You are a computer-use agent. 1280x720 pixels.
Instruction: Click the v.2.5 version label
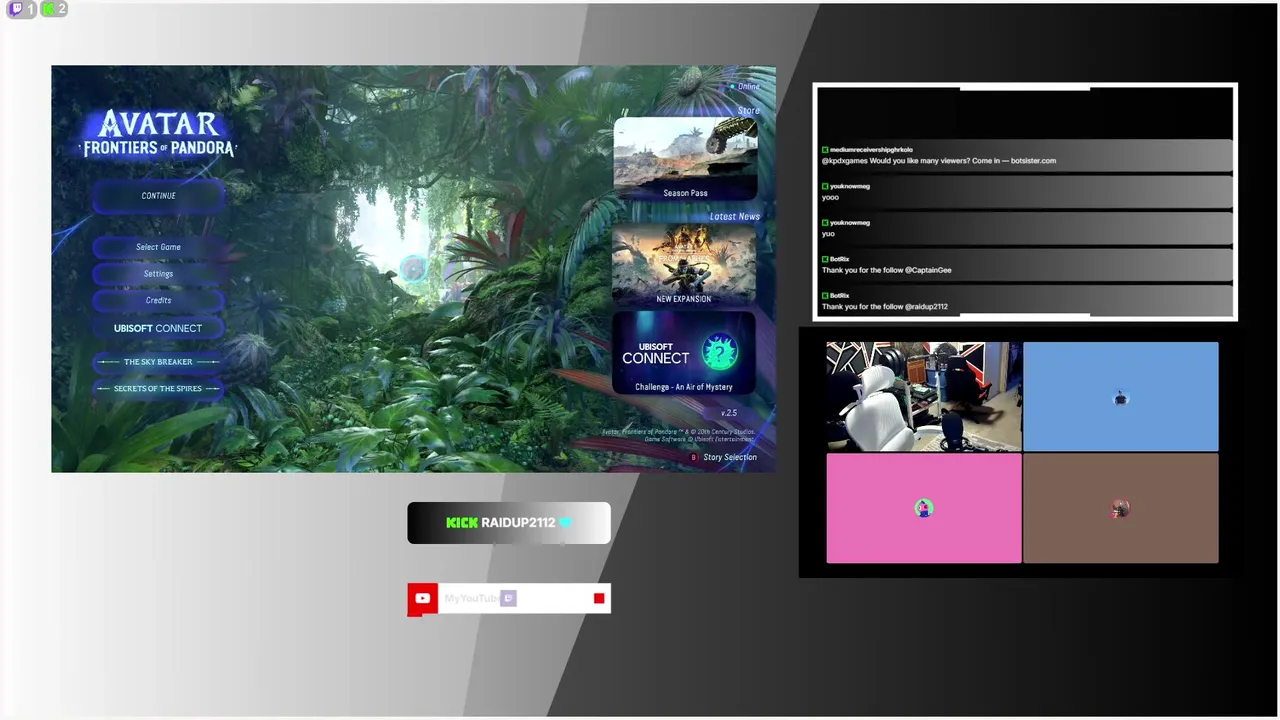[729, 413]
